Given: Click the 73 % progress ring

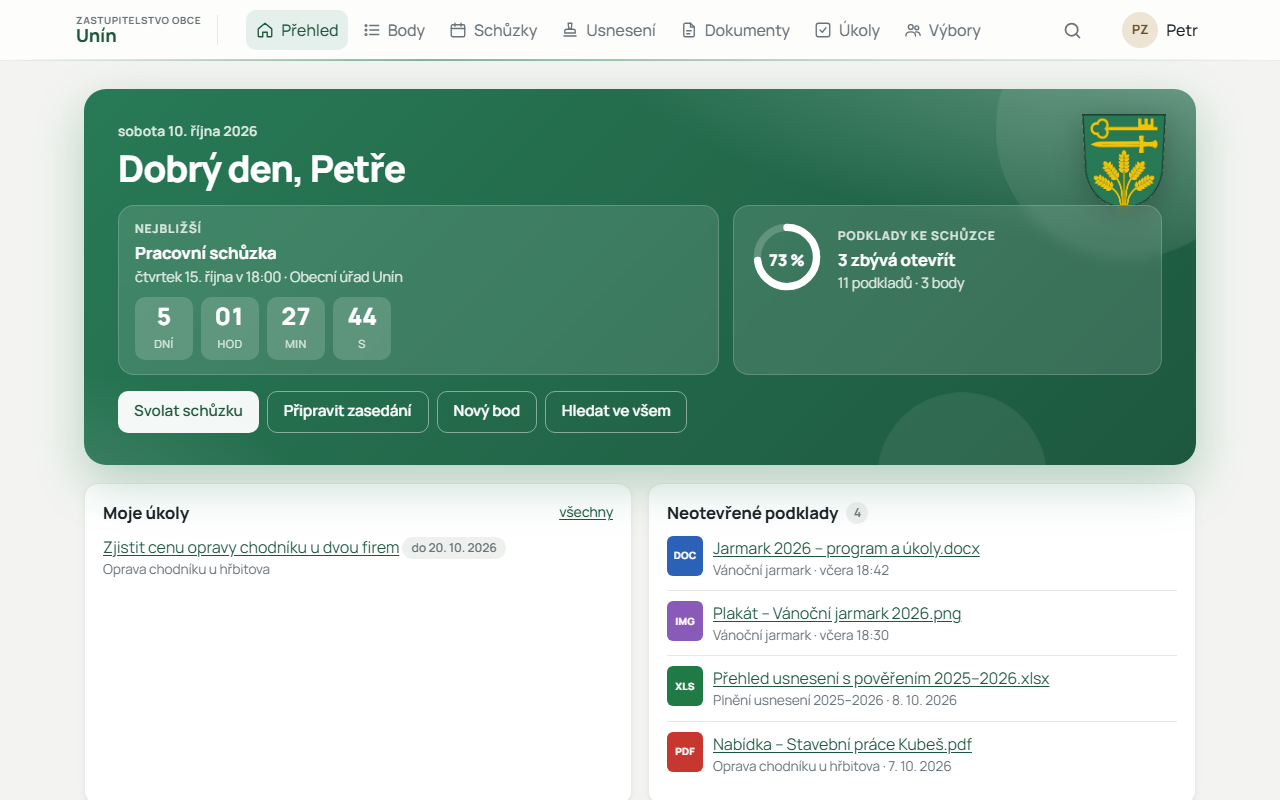Looking at the screenshot, I should click(x=786, y=258).
